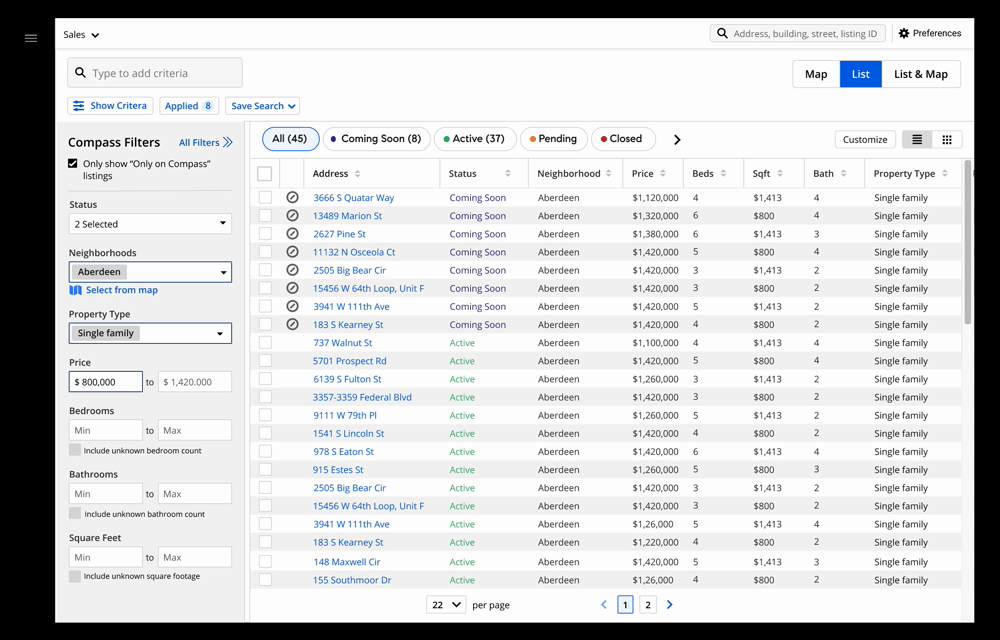Open the 5701 Prospect Rd listing link
The height and width of the screenshot is (640, 1000).
point(349,361)
